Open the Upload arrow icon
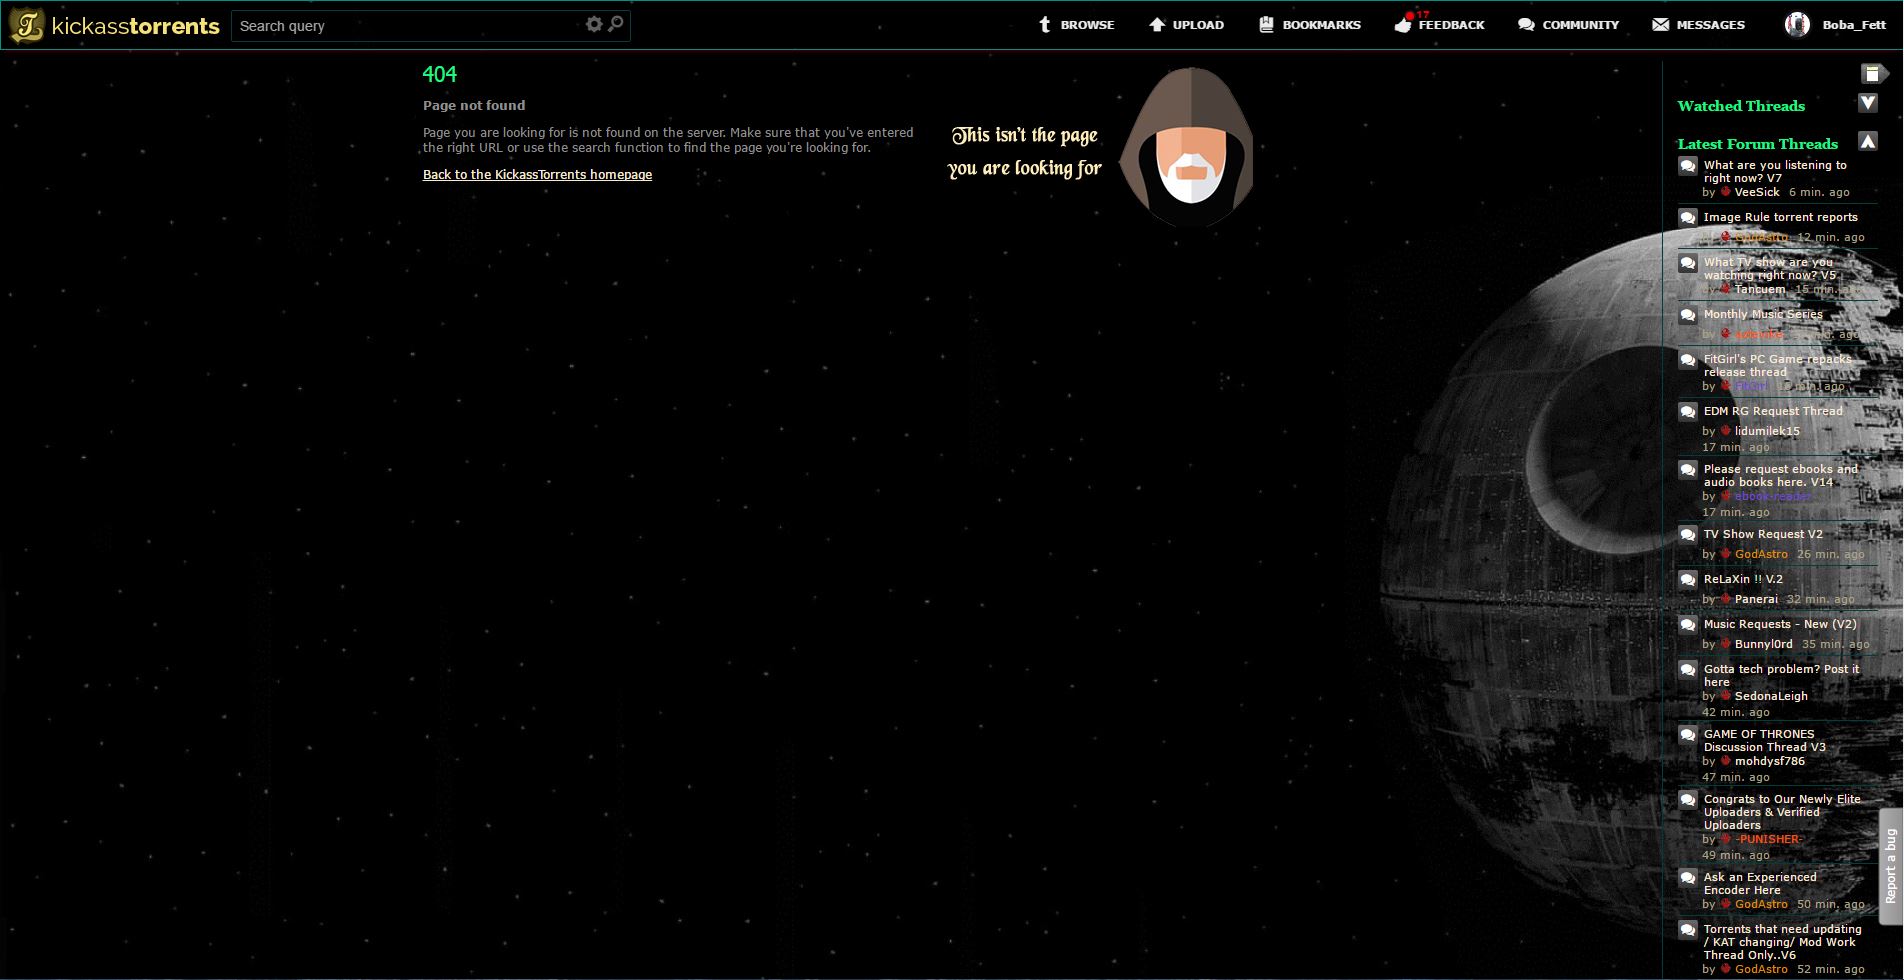 tap(1156, 23)
